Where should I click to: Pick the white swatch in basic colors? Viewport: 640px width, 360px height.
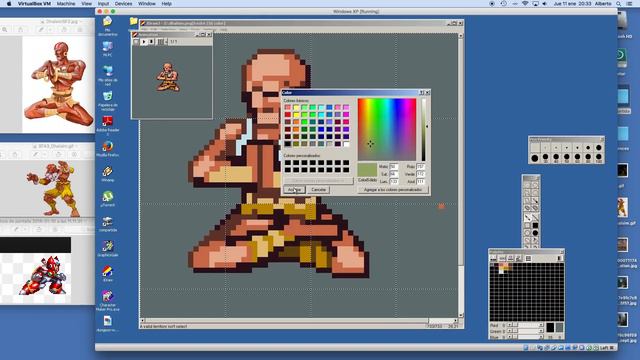pyautogui.click(x=346, y=144)
